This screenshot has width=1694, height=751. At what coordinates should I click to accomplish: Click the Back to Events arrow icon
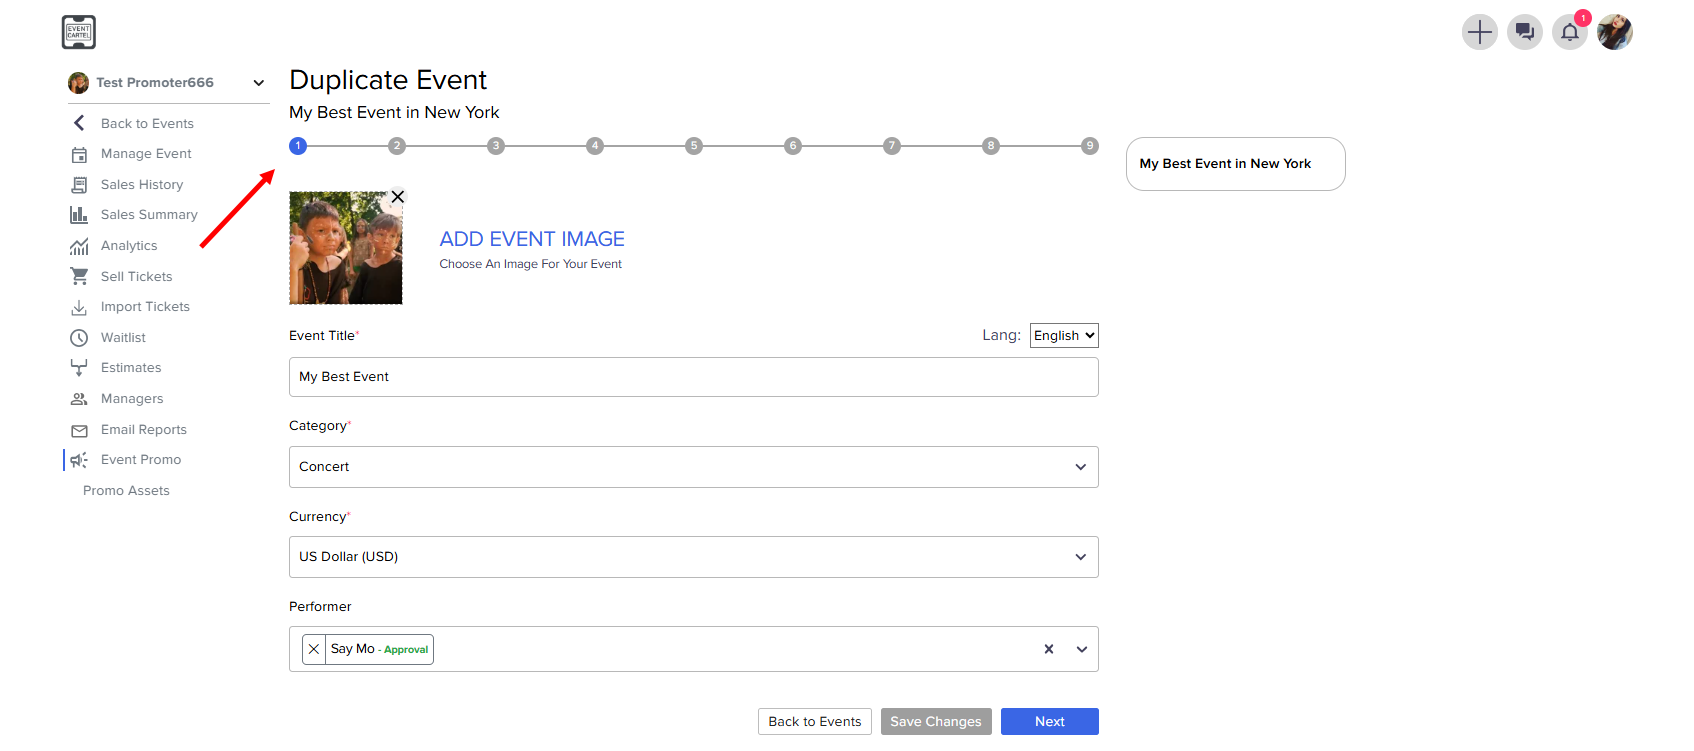point(79,123)
